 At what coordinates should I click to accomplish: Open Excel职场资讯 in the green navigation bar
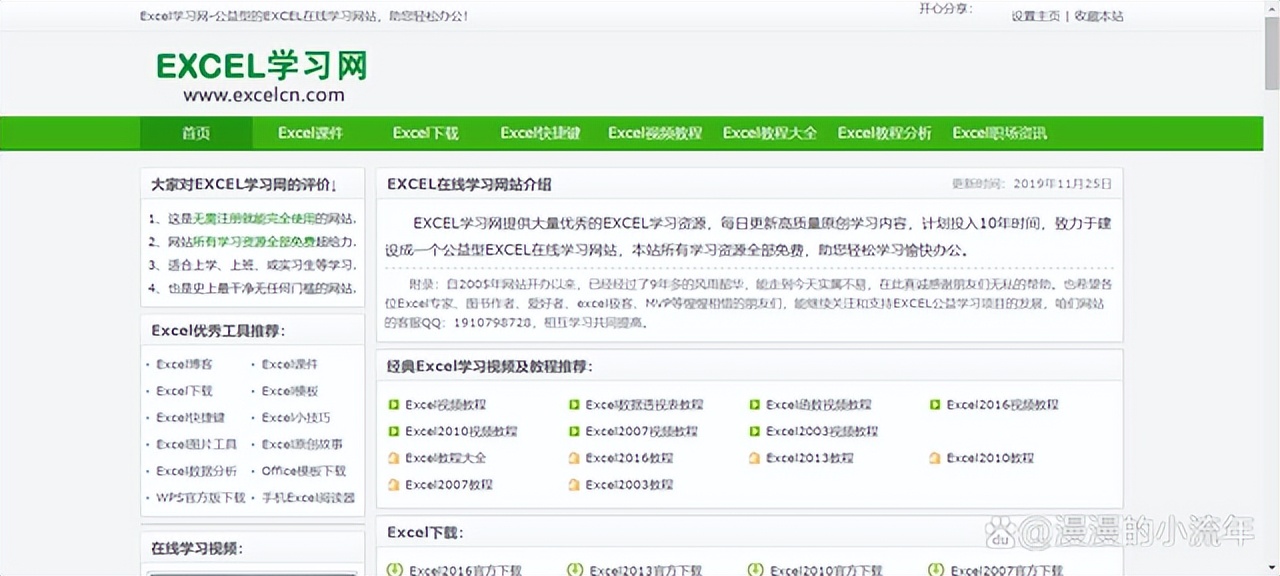[x=999, y=133]
